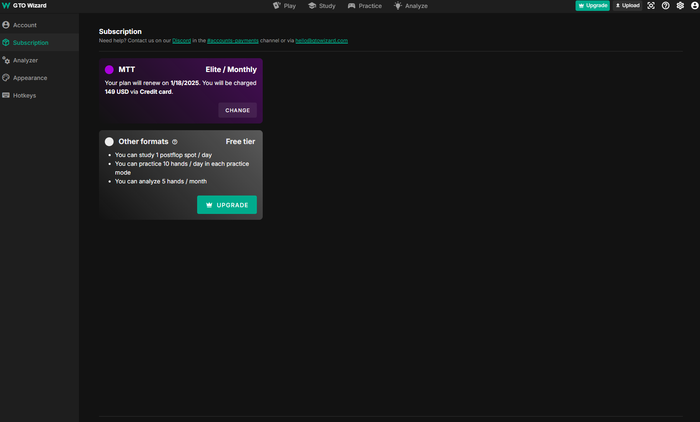Click the Upload button in top bar
This screenshot has width=700, height=422.
click(x=627, y=5)
